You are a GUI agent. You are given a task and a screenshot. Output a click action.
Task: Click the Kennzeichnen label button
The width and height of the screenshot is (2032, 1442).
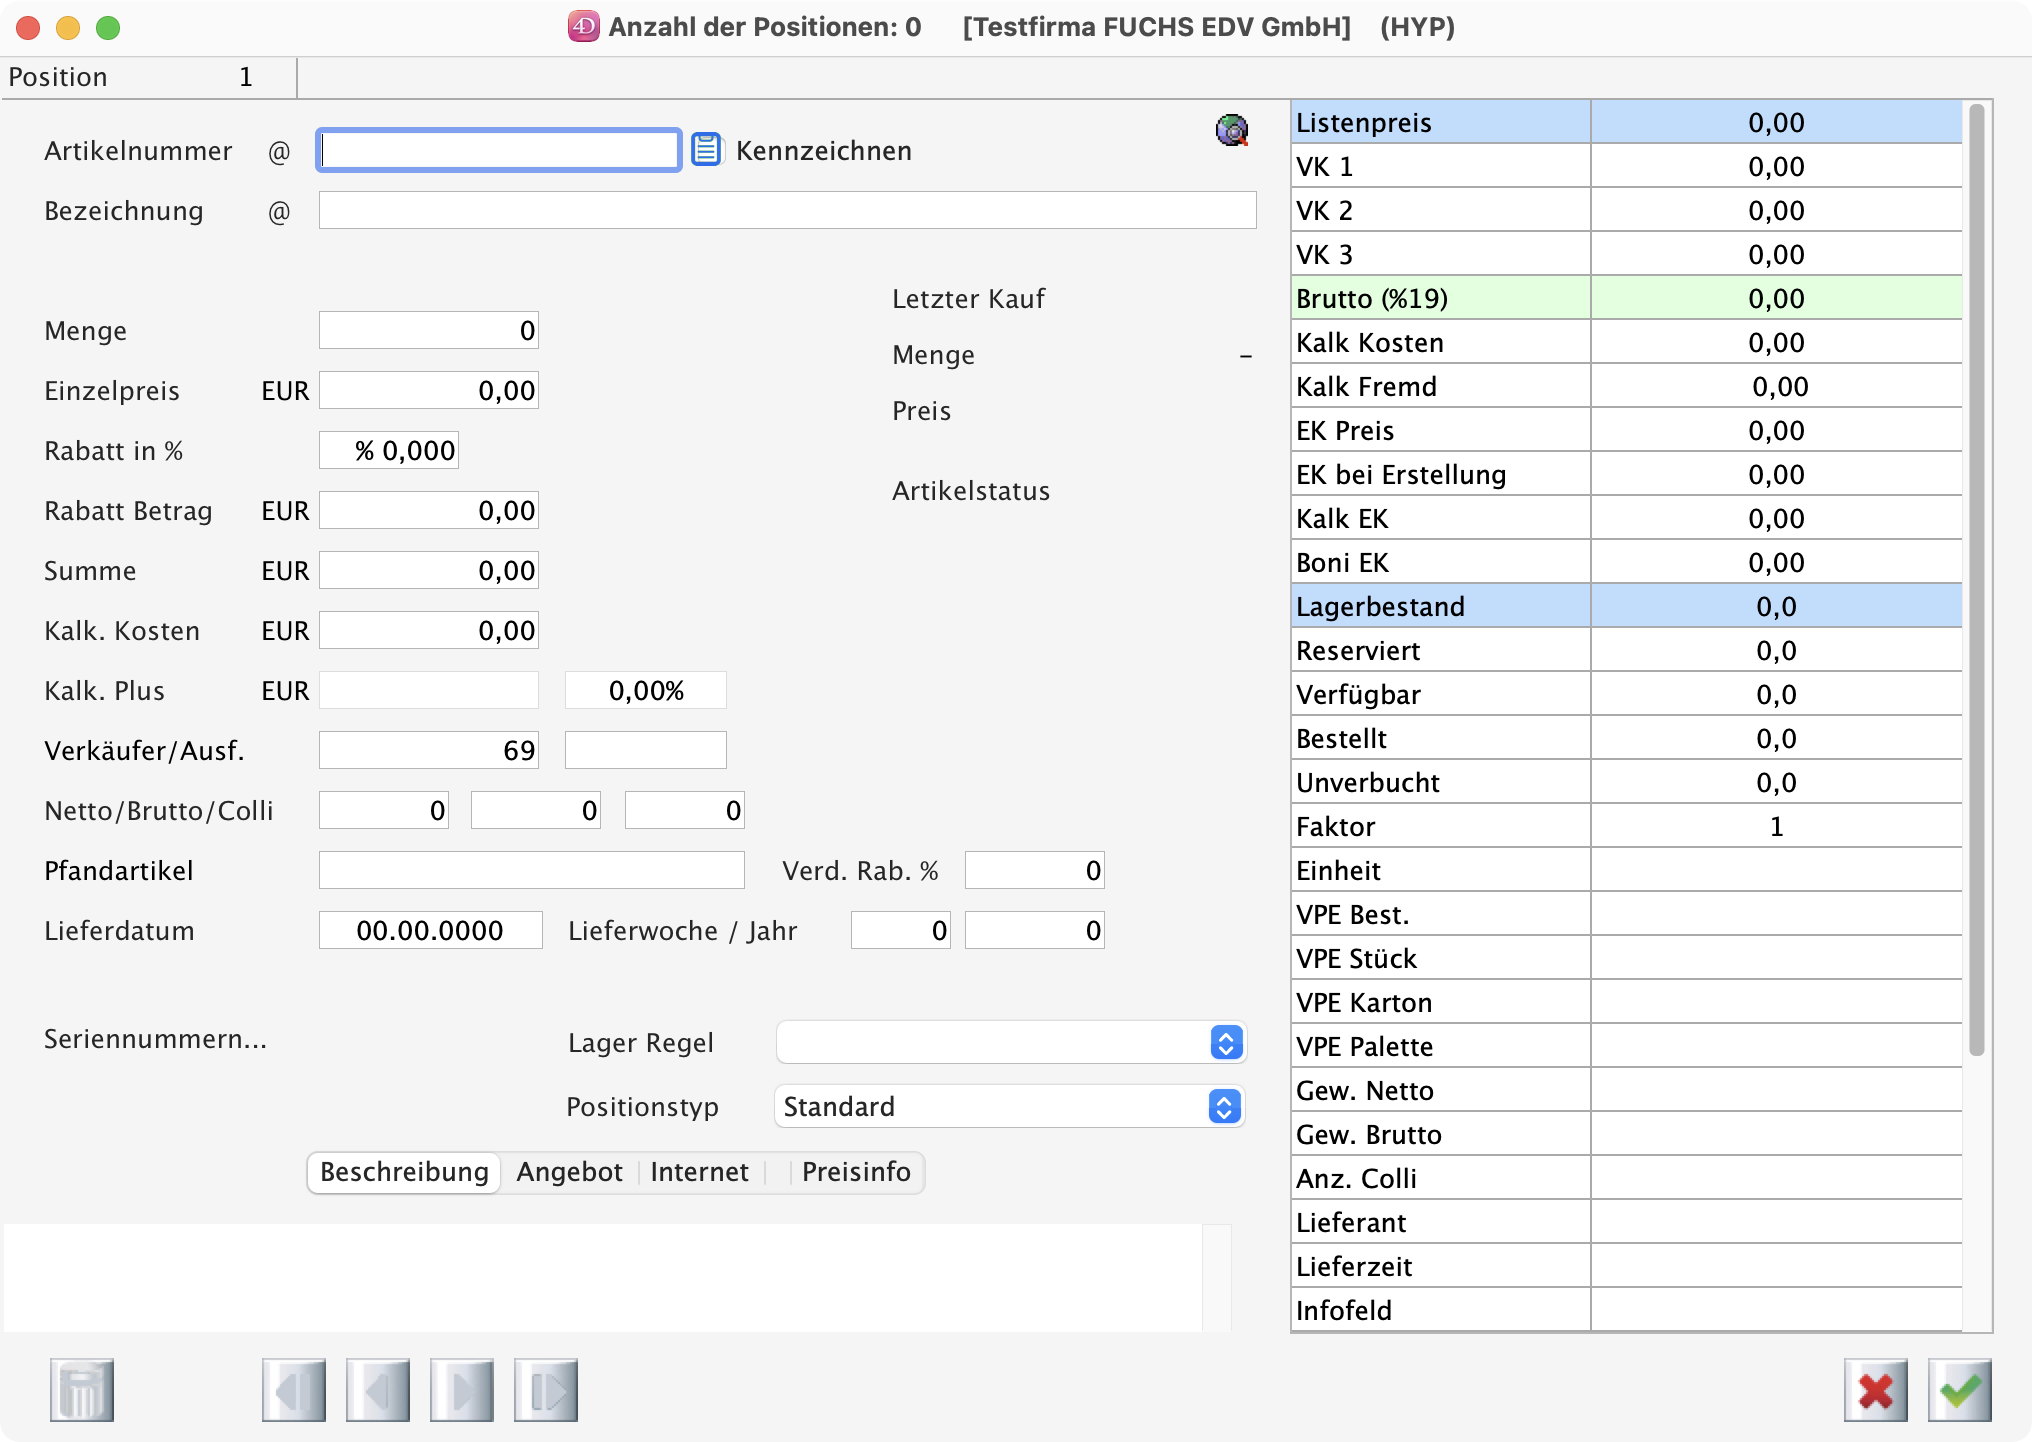point(823,151)
